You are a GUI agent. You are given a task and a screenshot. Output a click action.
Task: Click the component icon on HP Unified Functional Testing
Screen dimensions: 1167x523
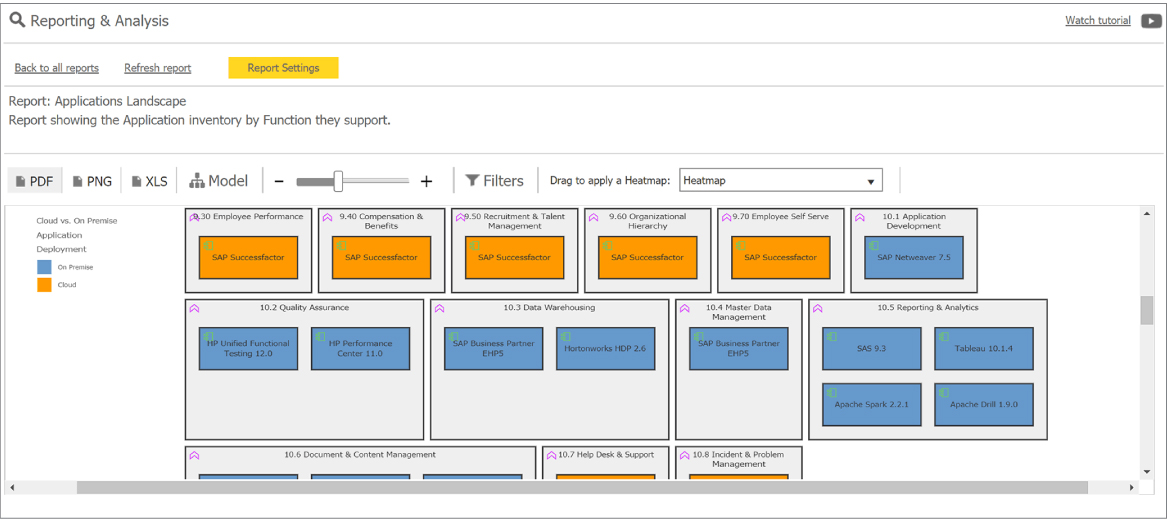pos(208,336)
